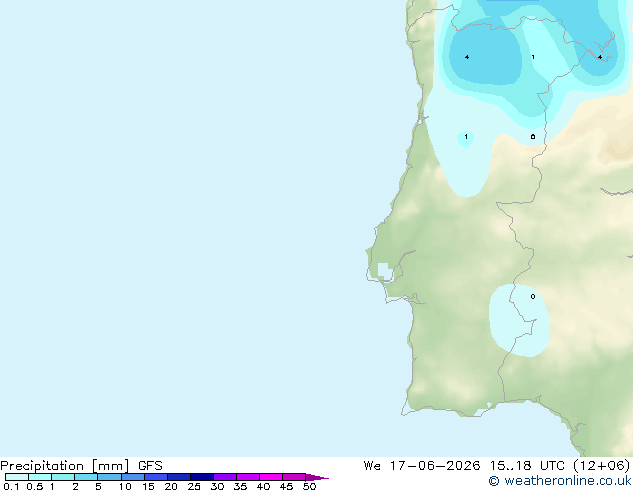Click the "4" value in the eastern border blue area
This screenshot has width=634, height=490.
[600, 57]
